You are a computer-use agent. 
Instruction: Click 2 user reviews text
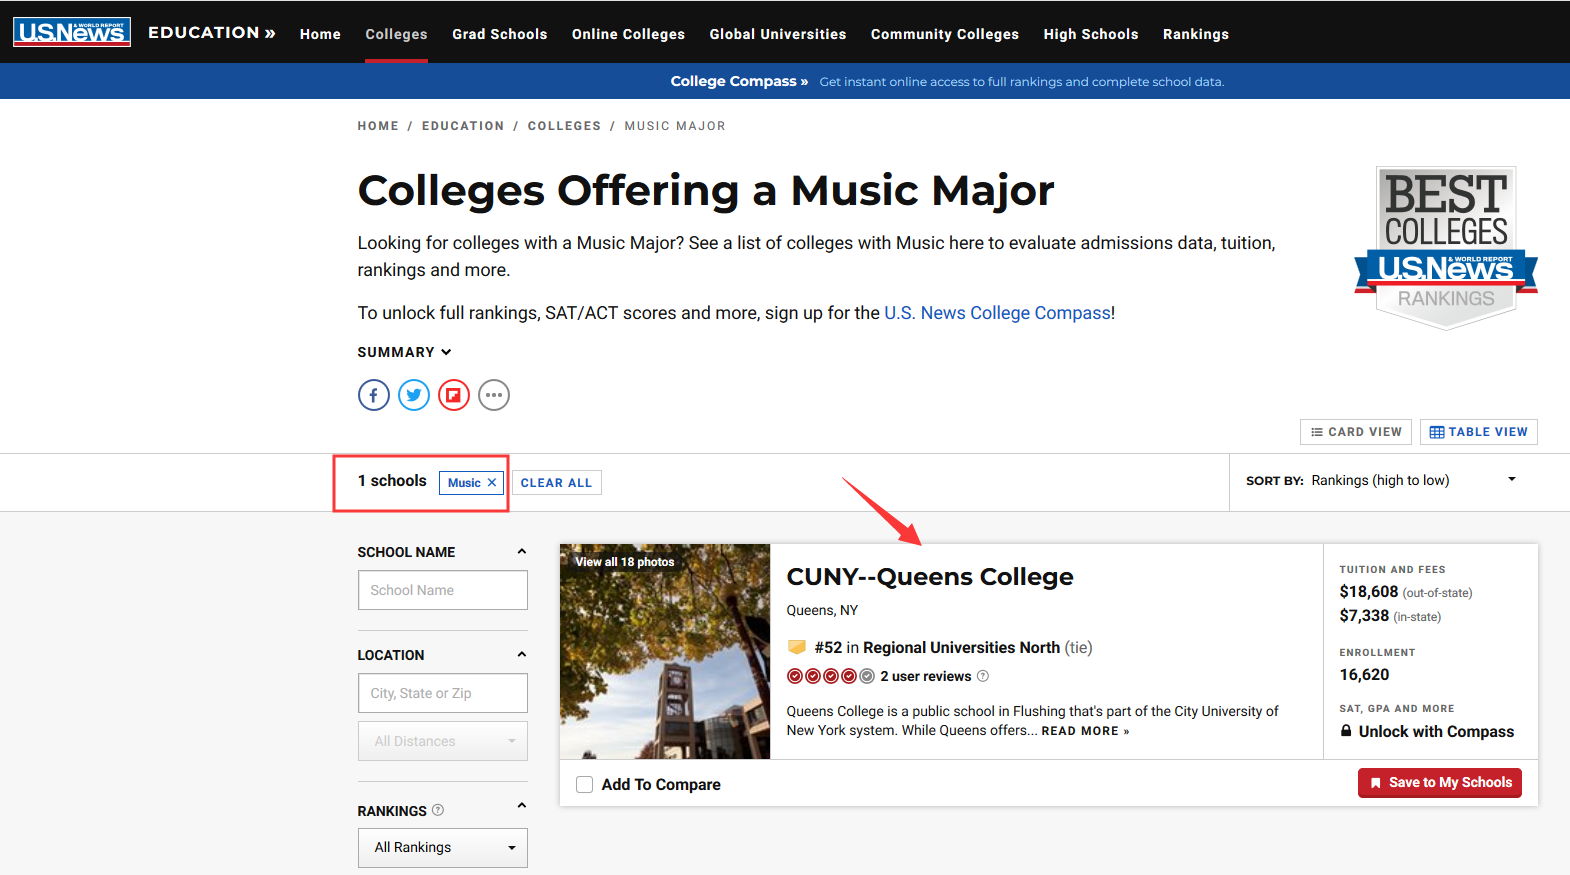[x=926, y=676]
